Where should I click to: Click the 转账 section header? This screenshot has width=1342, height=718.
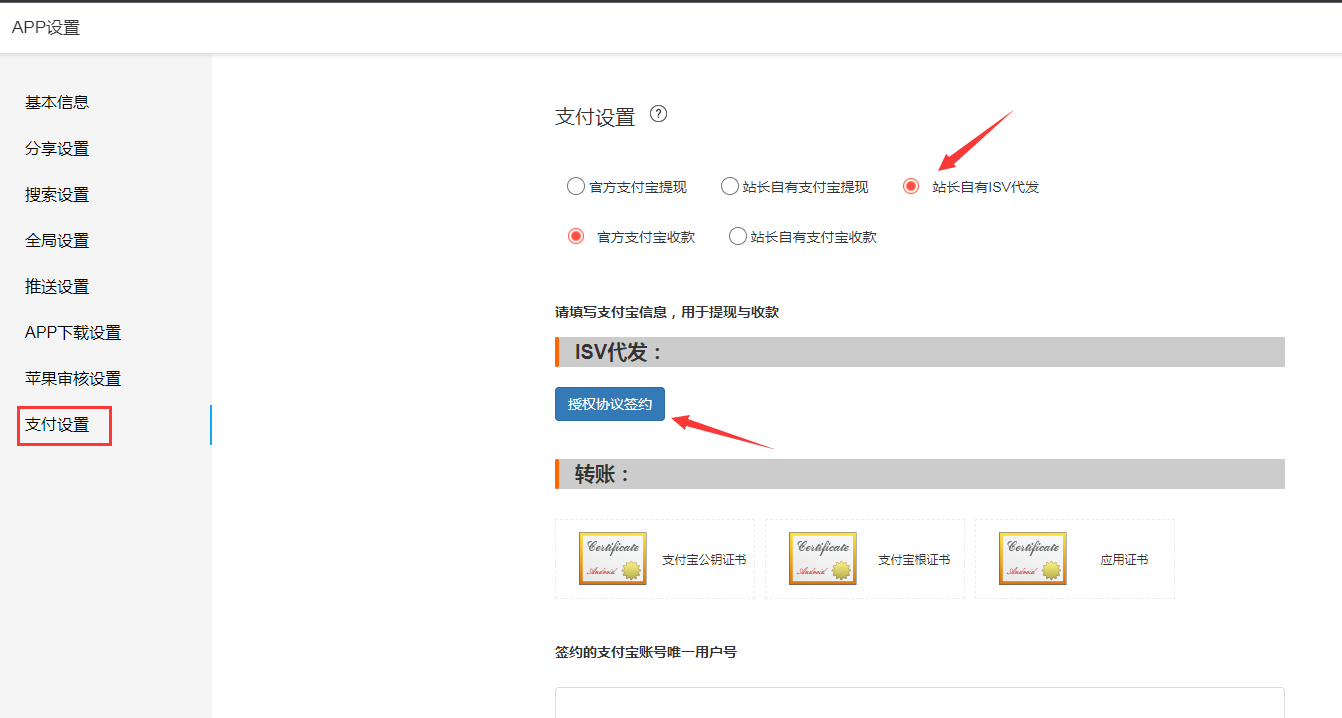[920, 474]
